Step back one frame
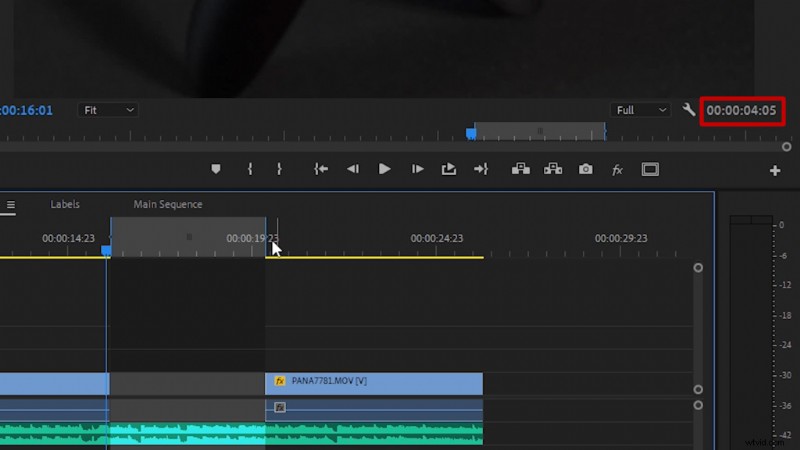 [x=353, y=169]
